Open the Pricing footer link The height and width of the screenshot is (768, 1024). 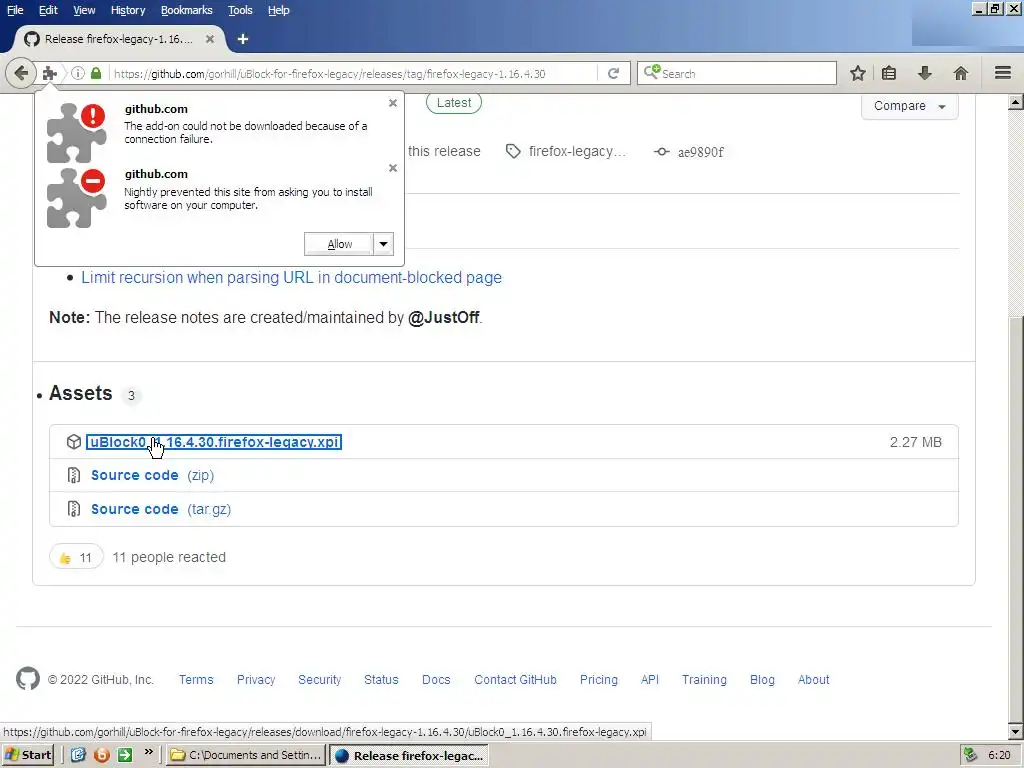pos(599,679)
